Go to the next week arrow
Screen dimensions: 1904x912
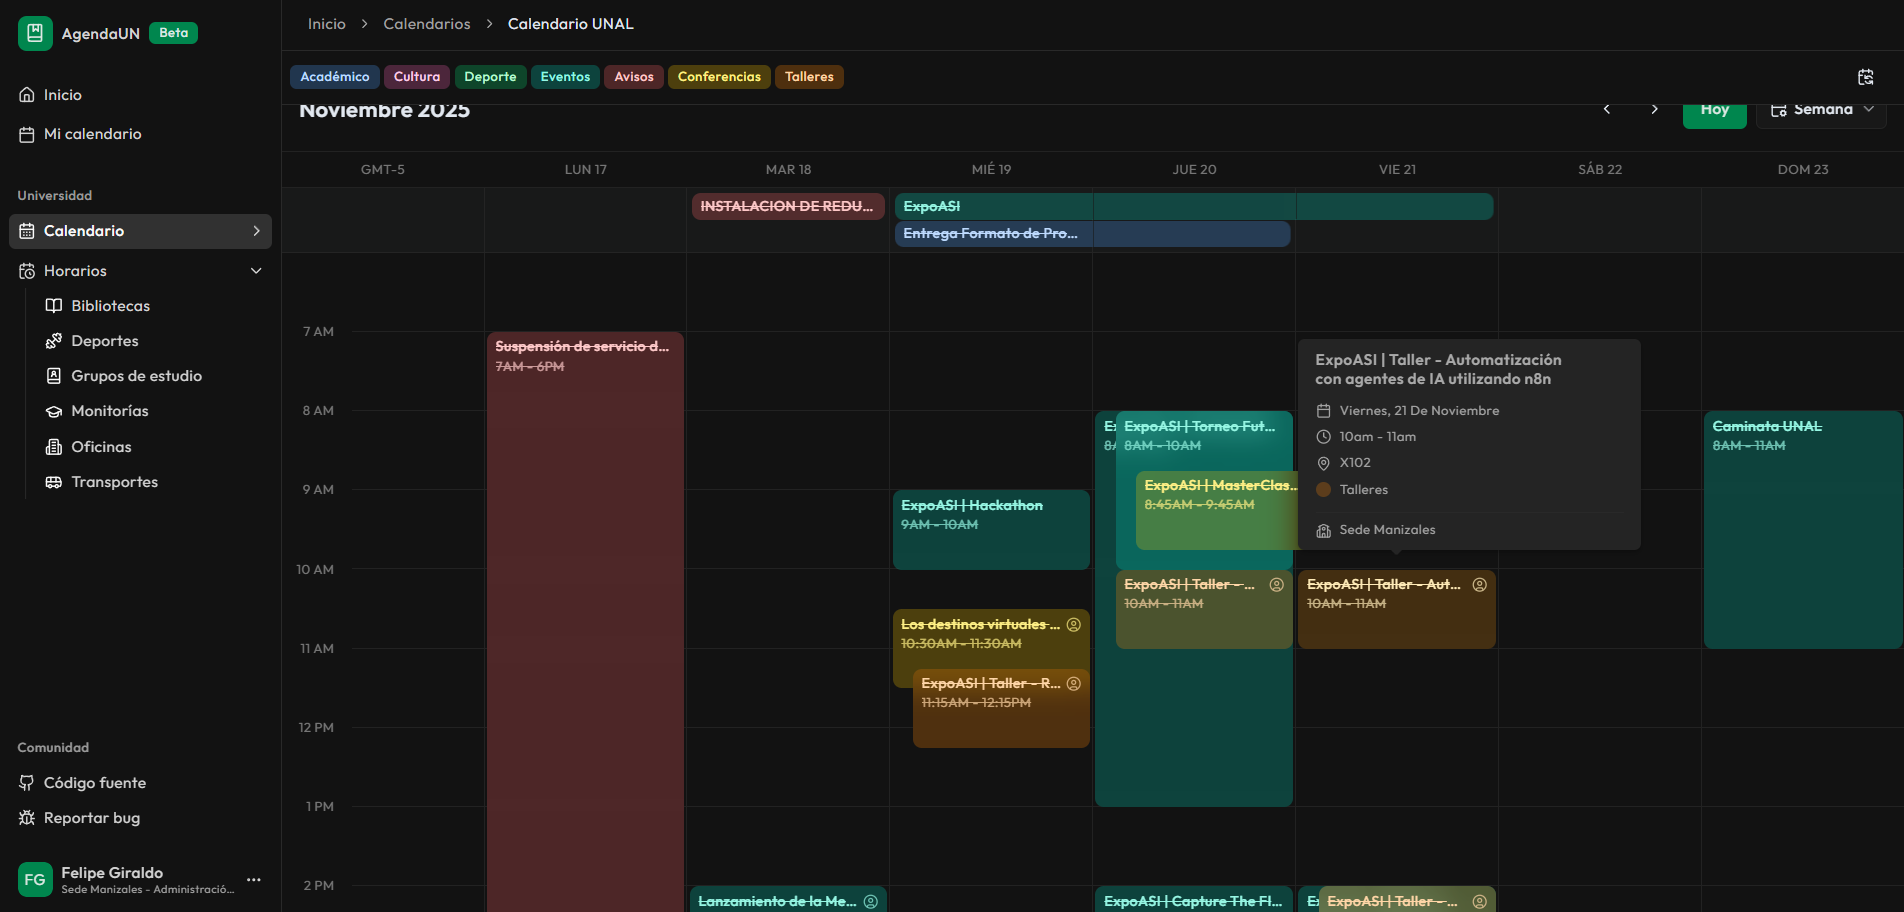click(x=1655, y=109)
